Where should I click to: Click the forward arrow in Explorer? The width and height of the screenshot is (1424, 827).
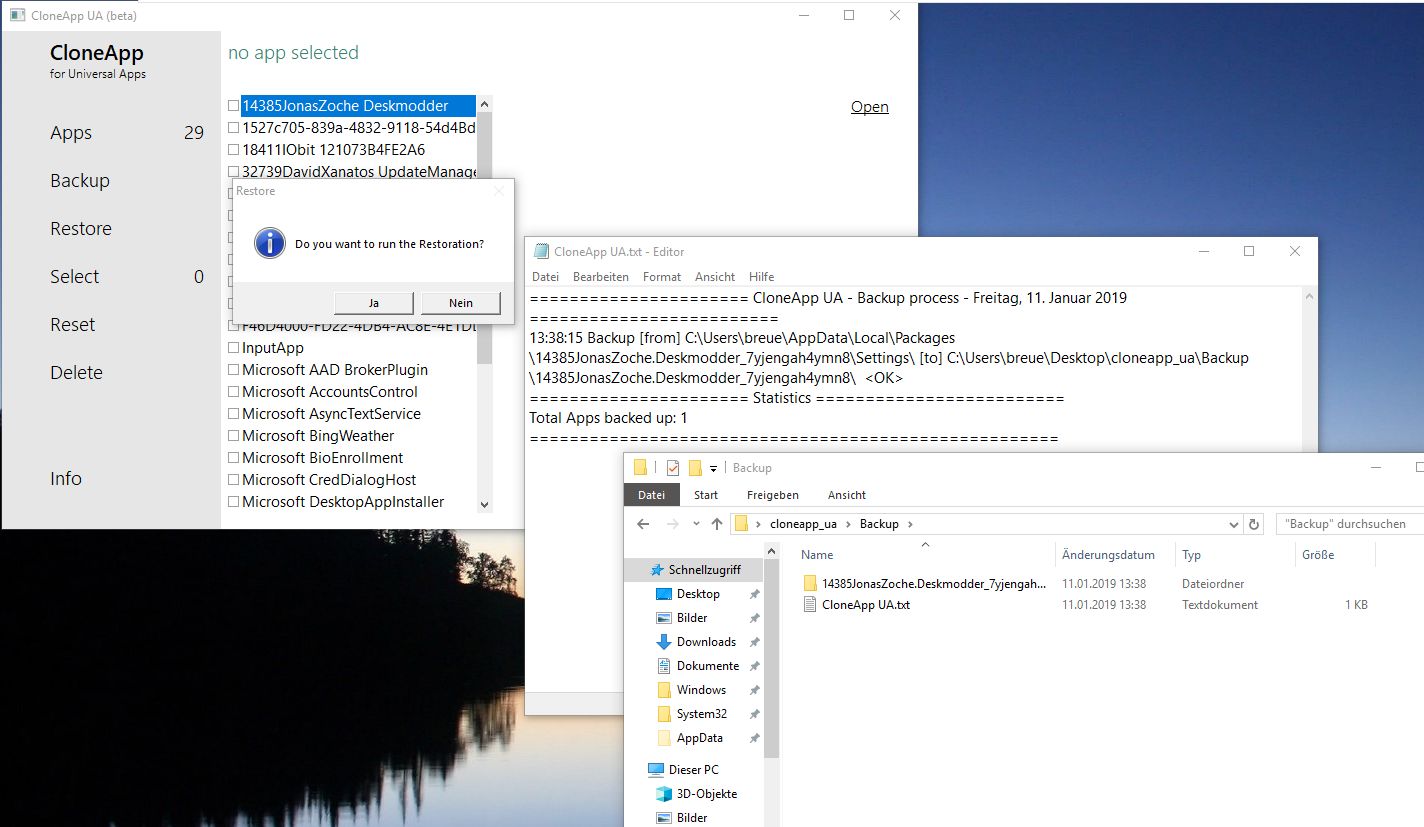[673, 524]
